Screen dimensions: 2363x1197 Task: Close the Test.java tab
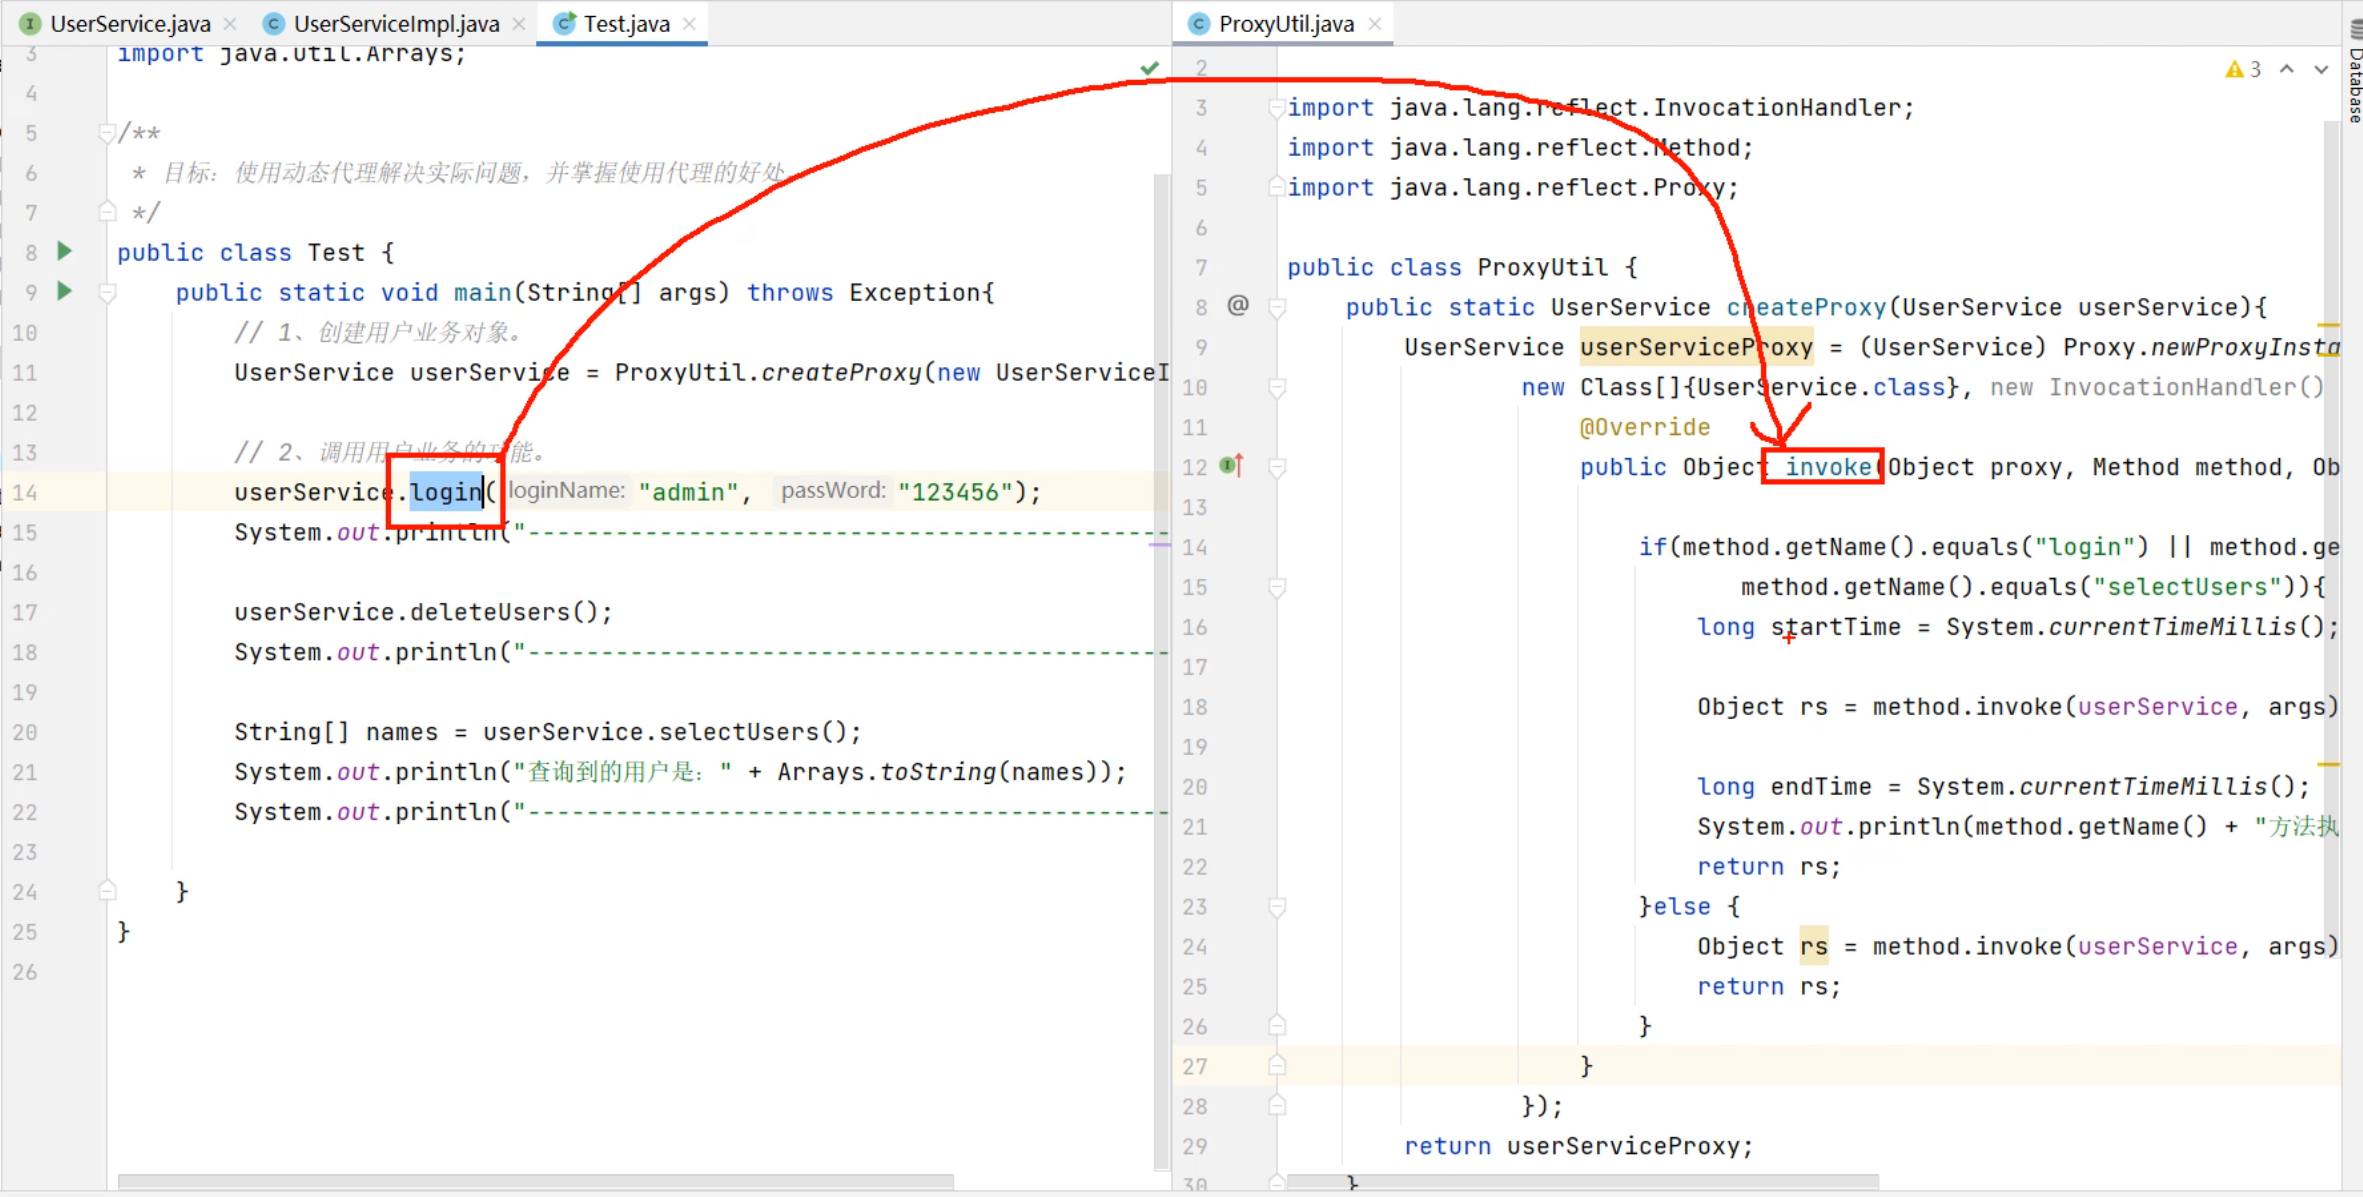click(x=689, y=24)
